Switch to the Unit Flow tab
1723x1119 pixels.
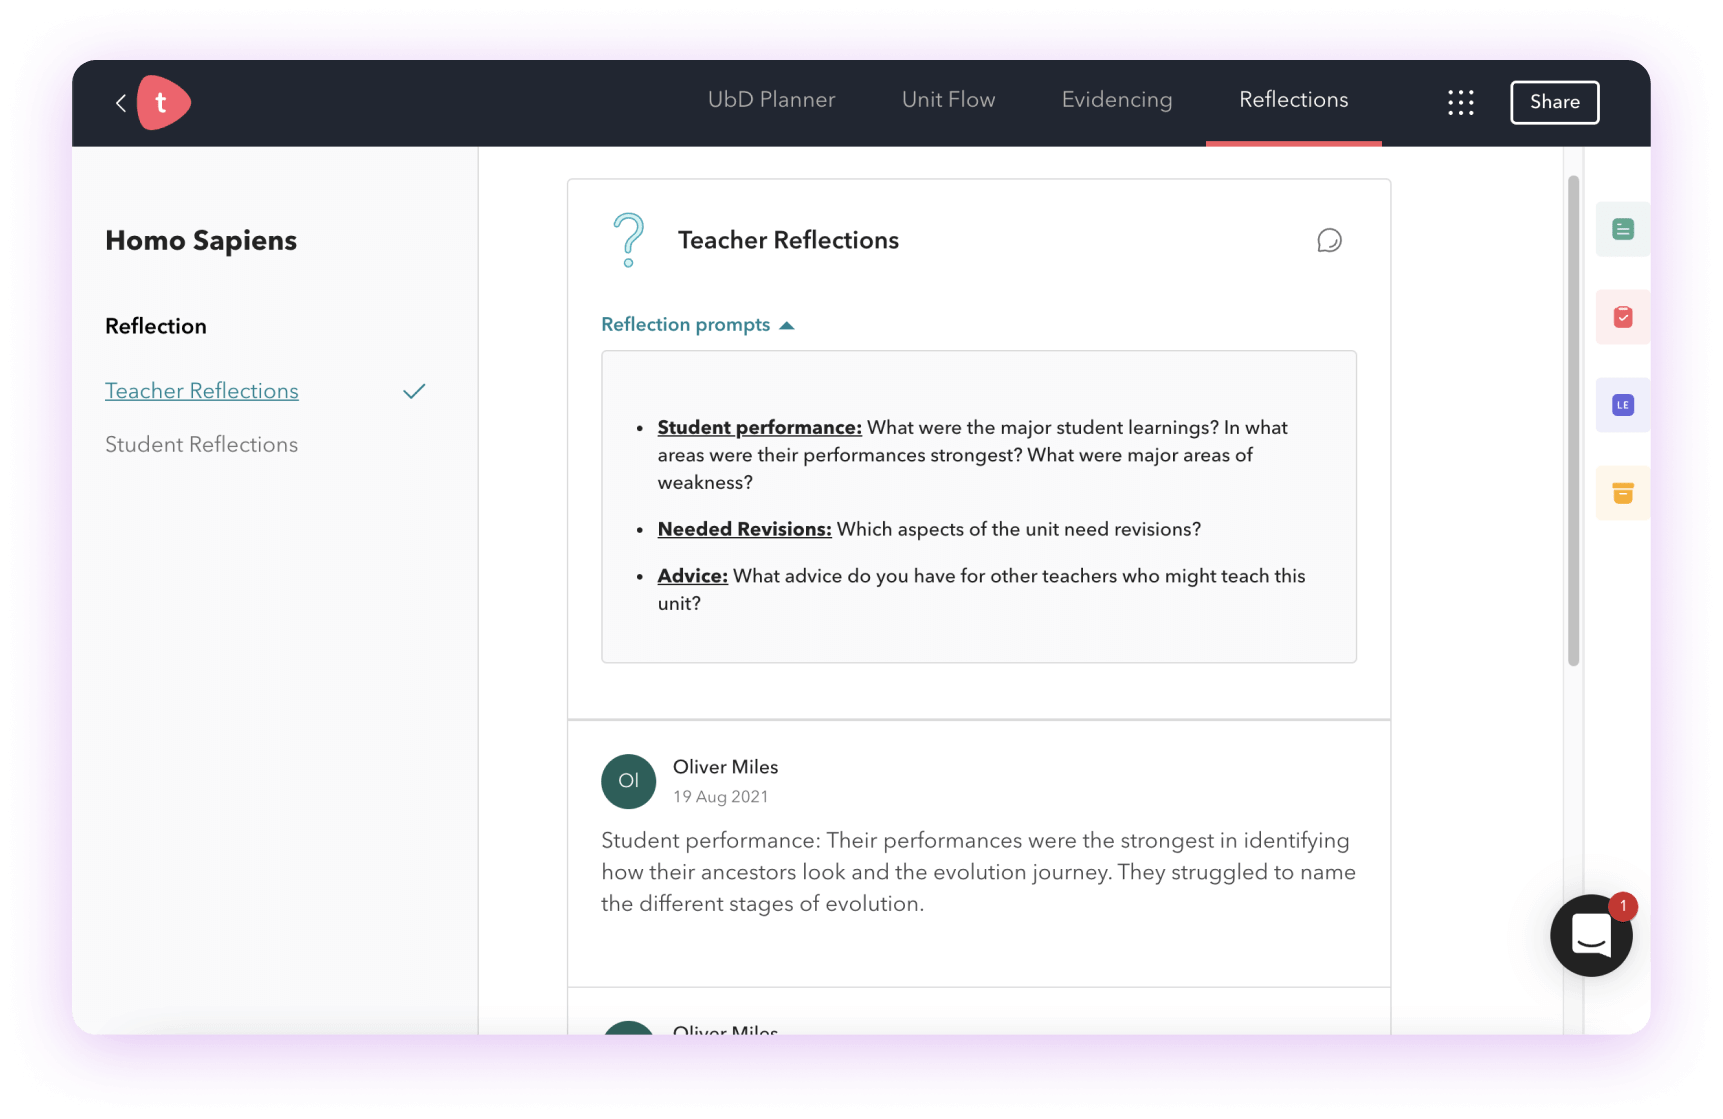pos(948,100)
